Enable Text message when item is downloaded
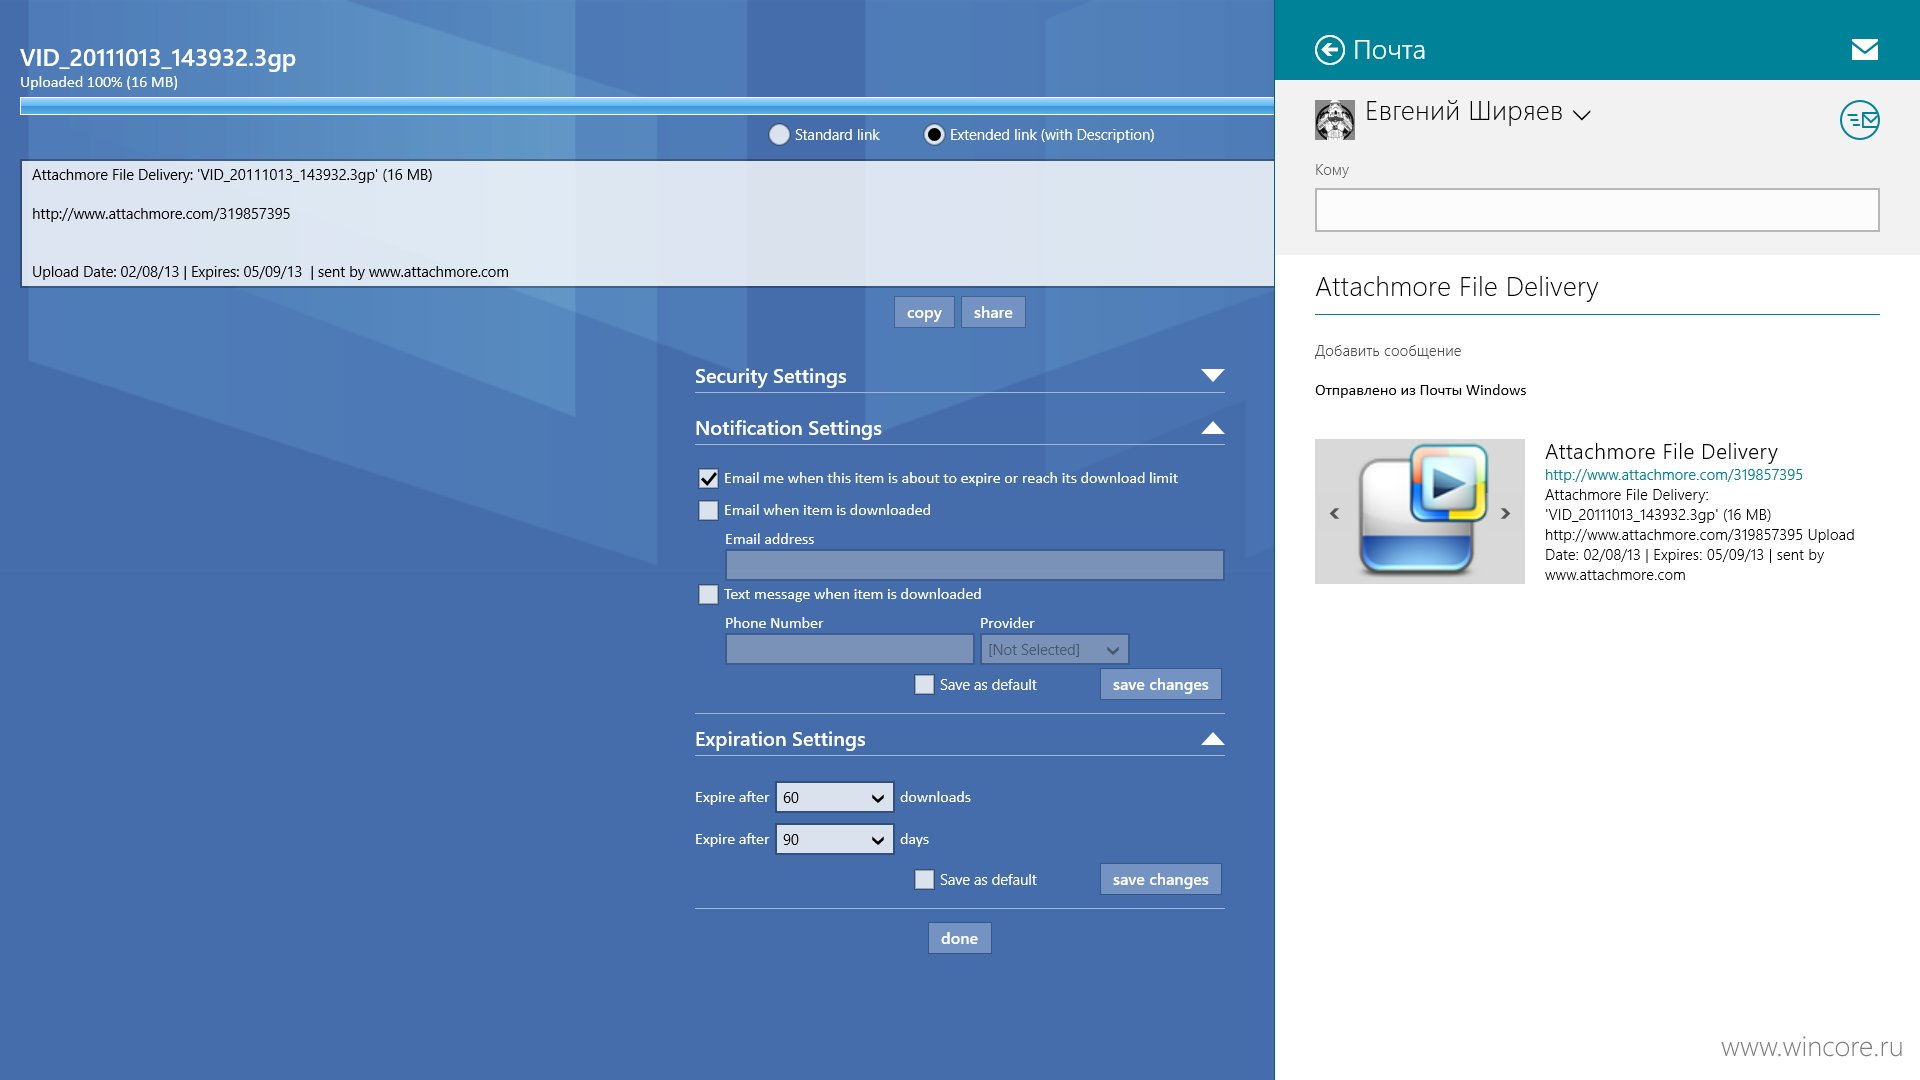The height and width of the screenshot is (1080, 1920). tap(708, 595)
